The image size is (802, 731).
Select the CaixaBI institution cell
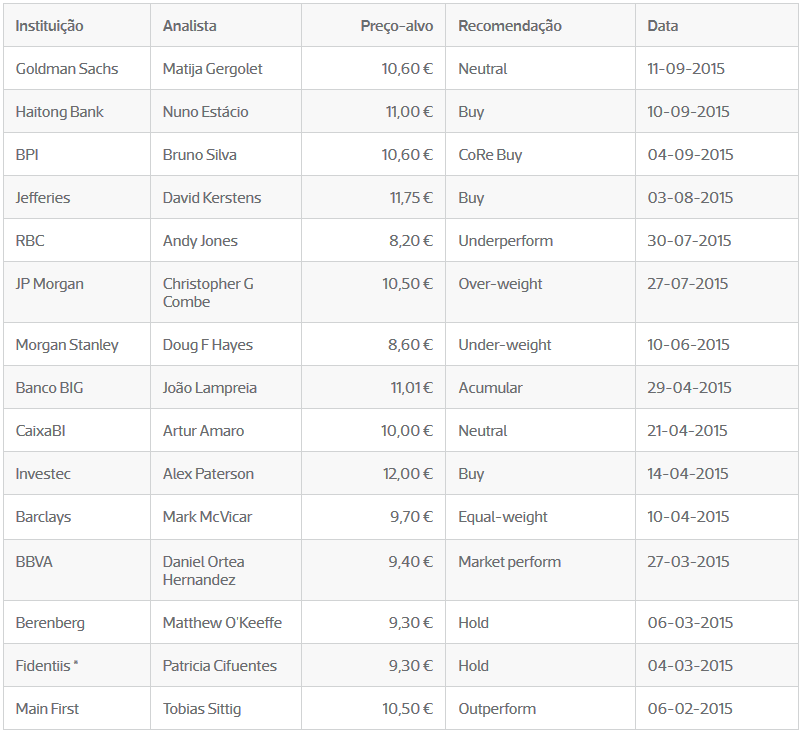41,431
